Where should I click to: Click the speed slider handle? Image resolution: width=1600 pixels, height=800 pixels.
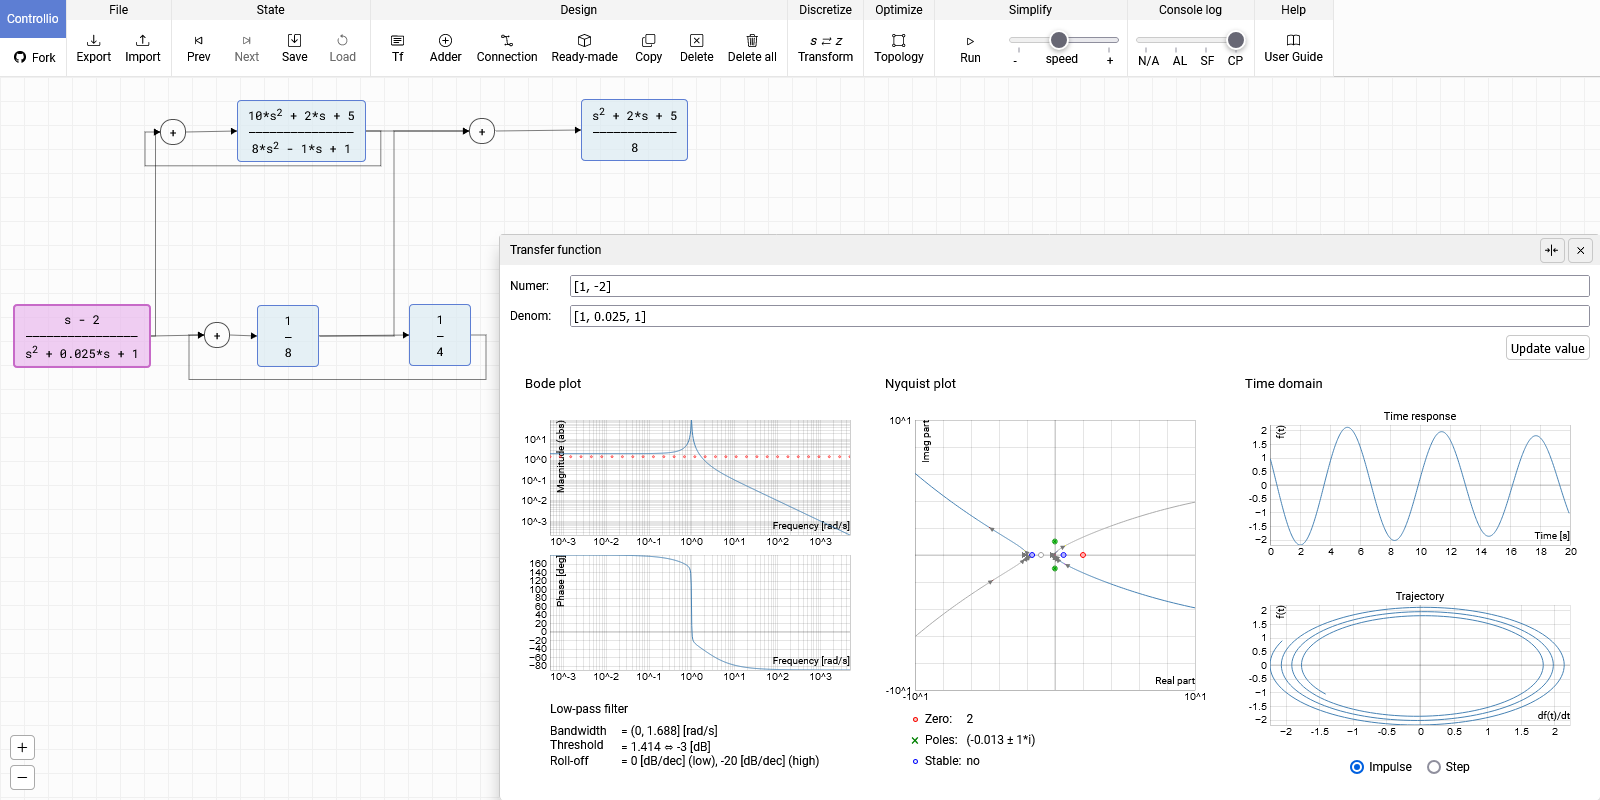pos(1059,40)
